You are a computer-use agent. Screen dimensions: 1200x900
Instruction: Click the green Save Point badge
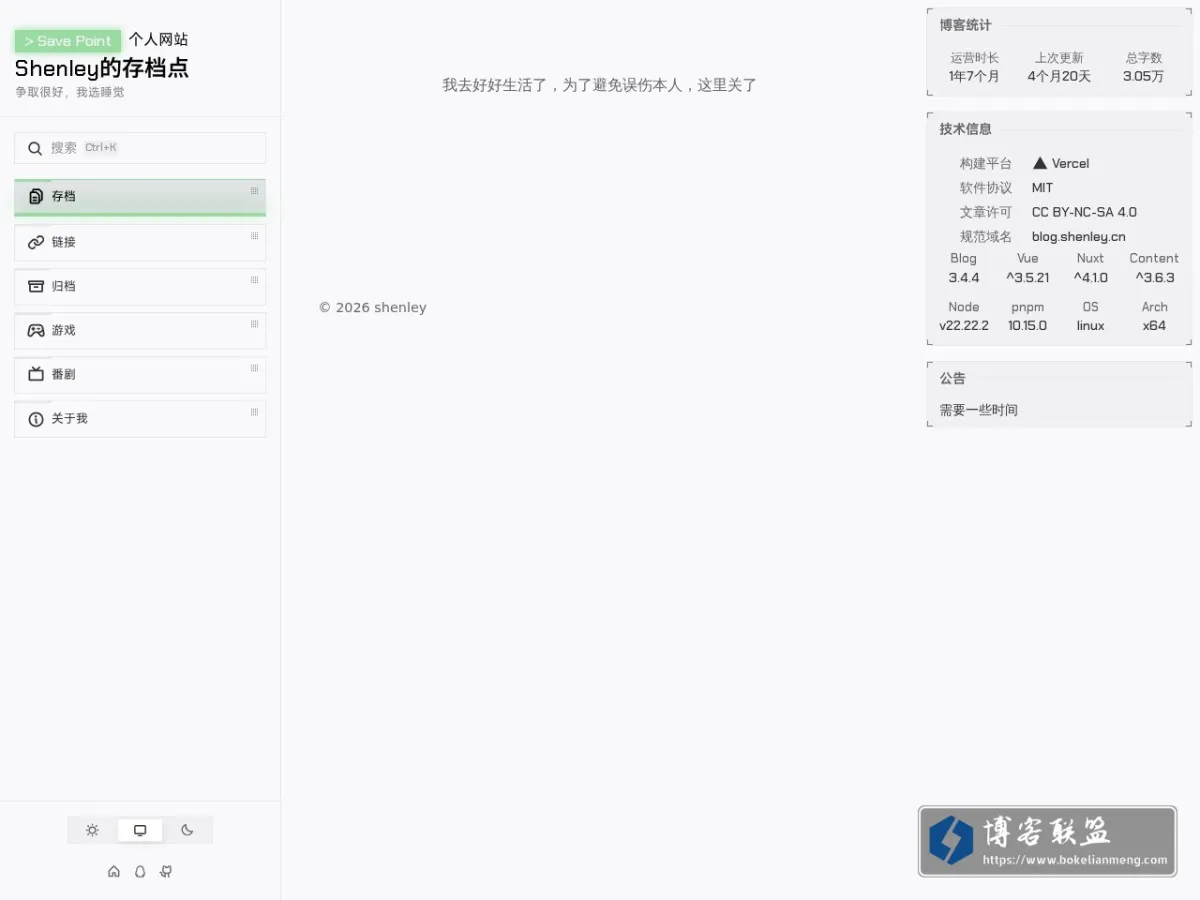click(68, 41)
